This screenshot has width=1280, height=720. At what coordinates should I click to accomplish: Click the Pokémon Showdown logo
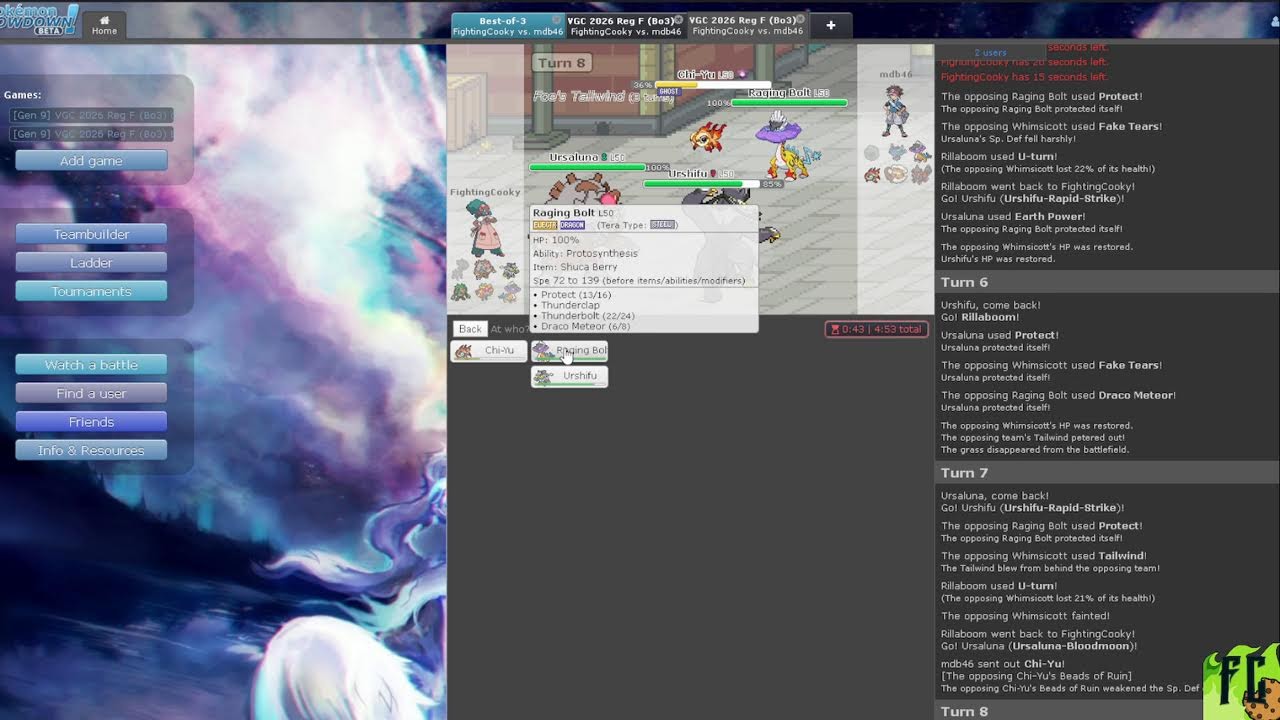(38, 20)
